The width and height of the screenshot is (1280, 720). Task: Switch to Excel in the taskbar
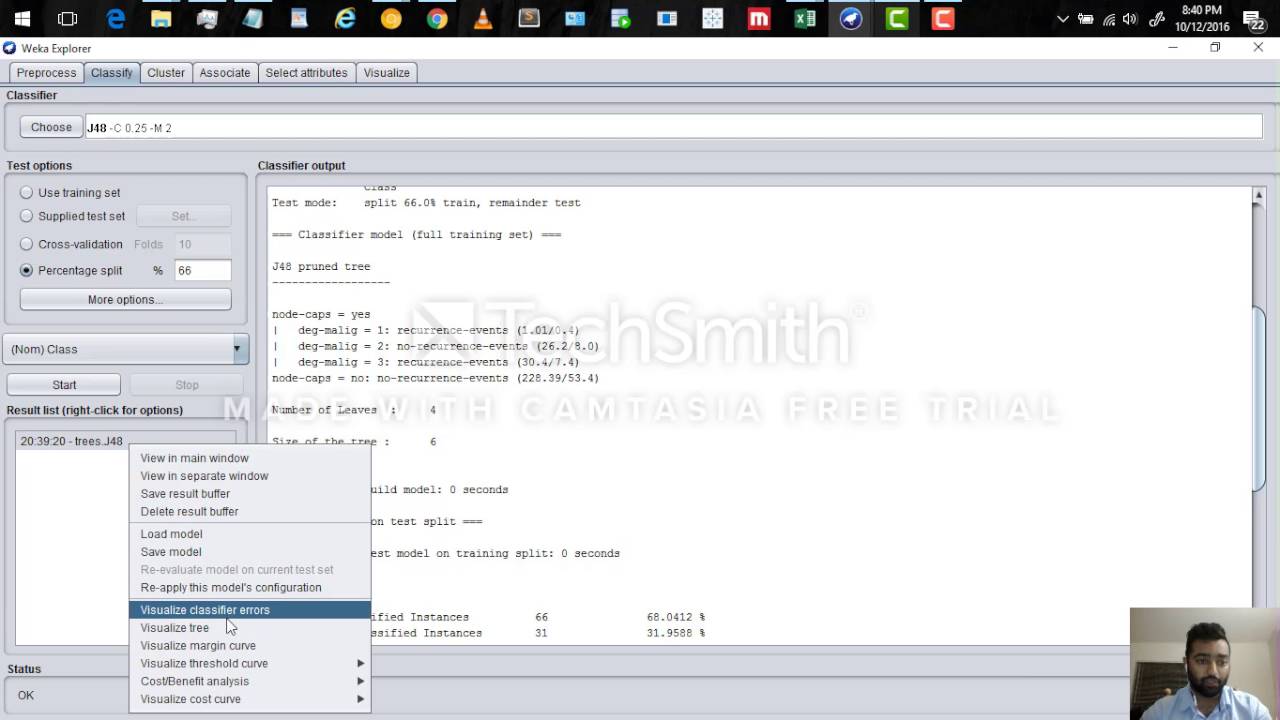point(805,18)
